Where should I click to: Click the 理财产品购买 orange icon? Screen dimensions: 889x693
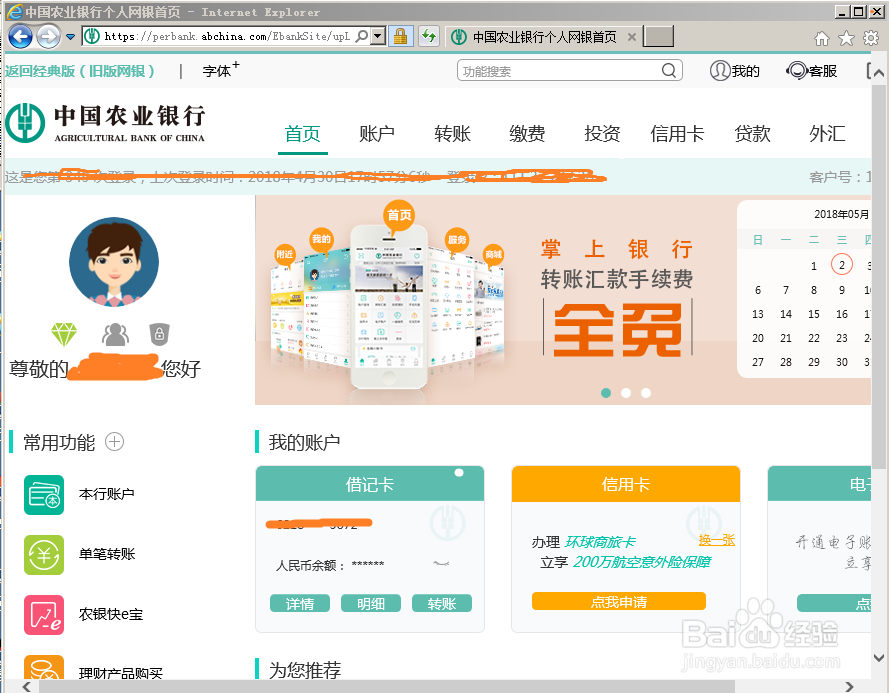point(44,667)
